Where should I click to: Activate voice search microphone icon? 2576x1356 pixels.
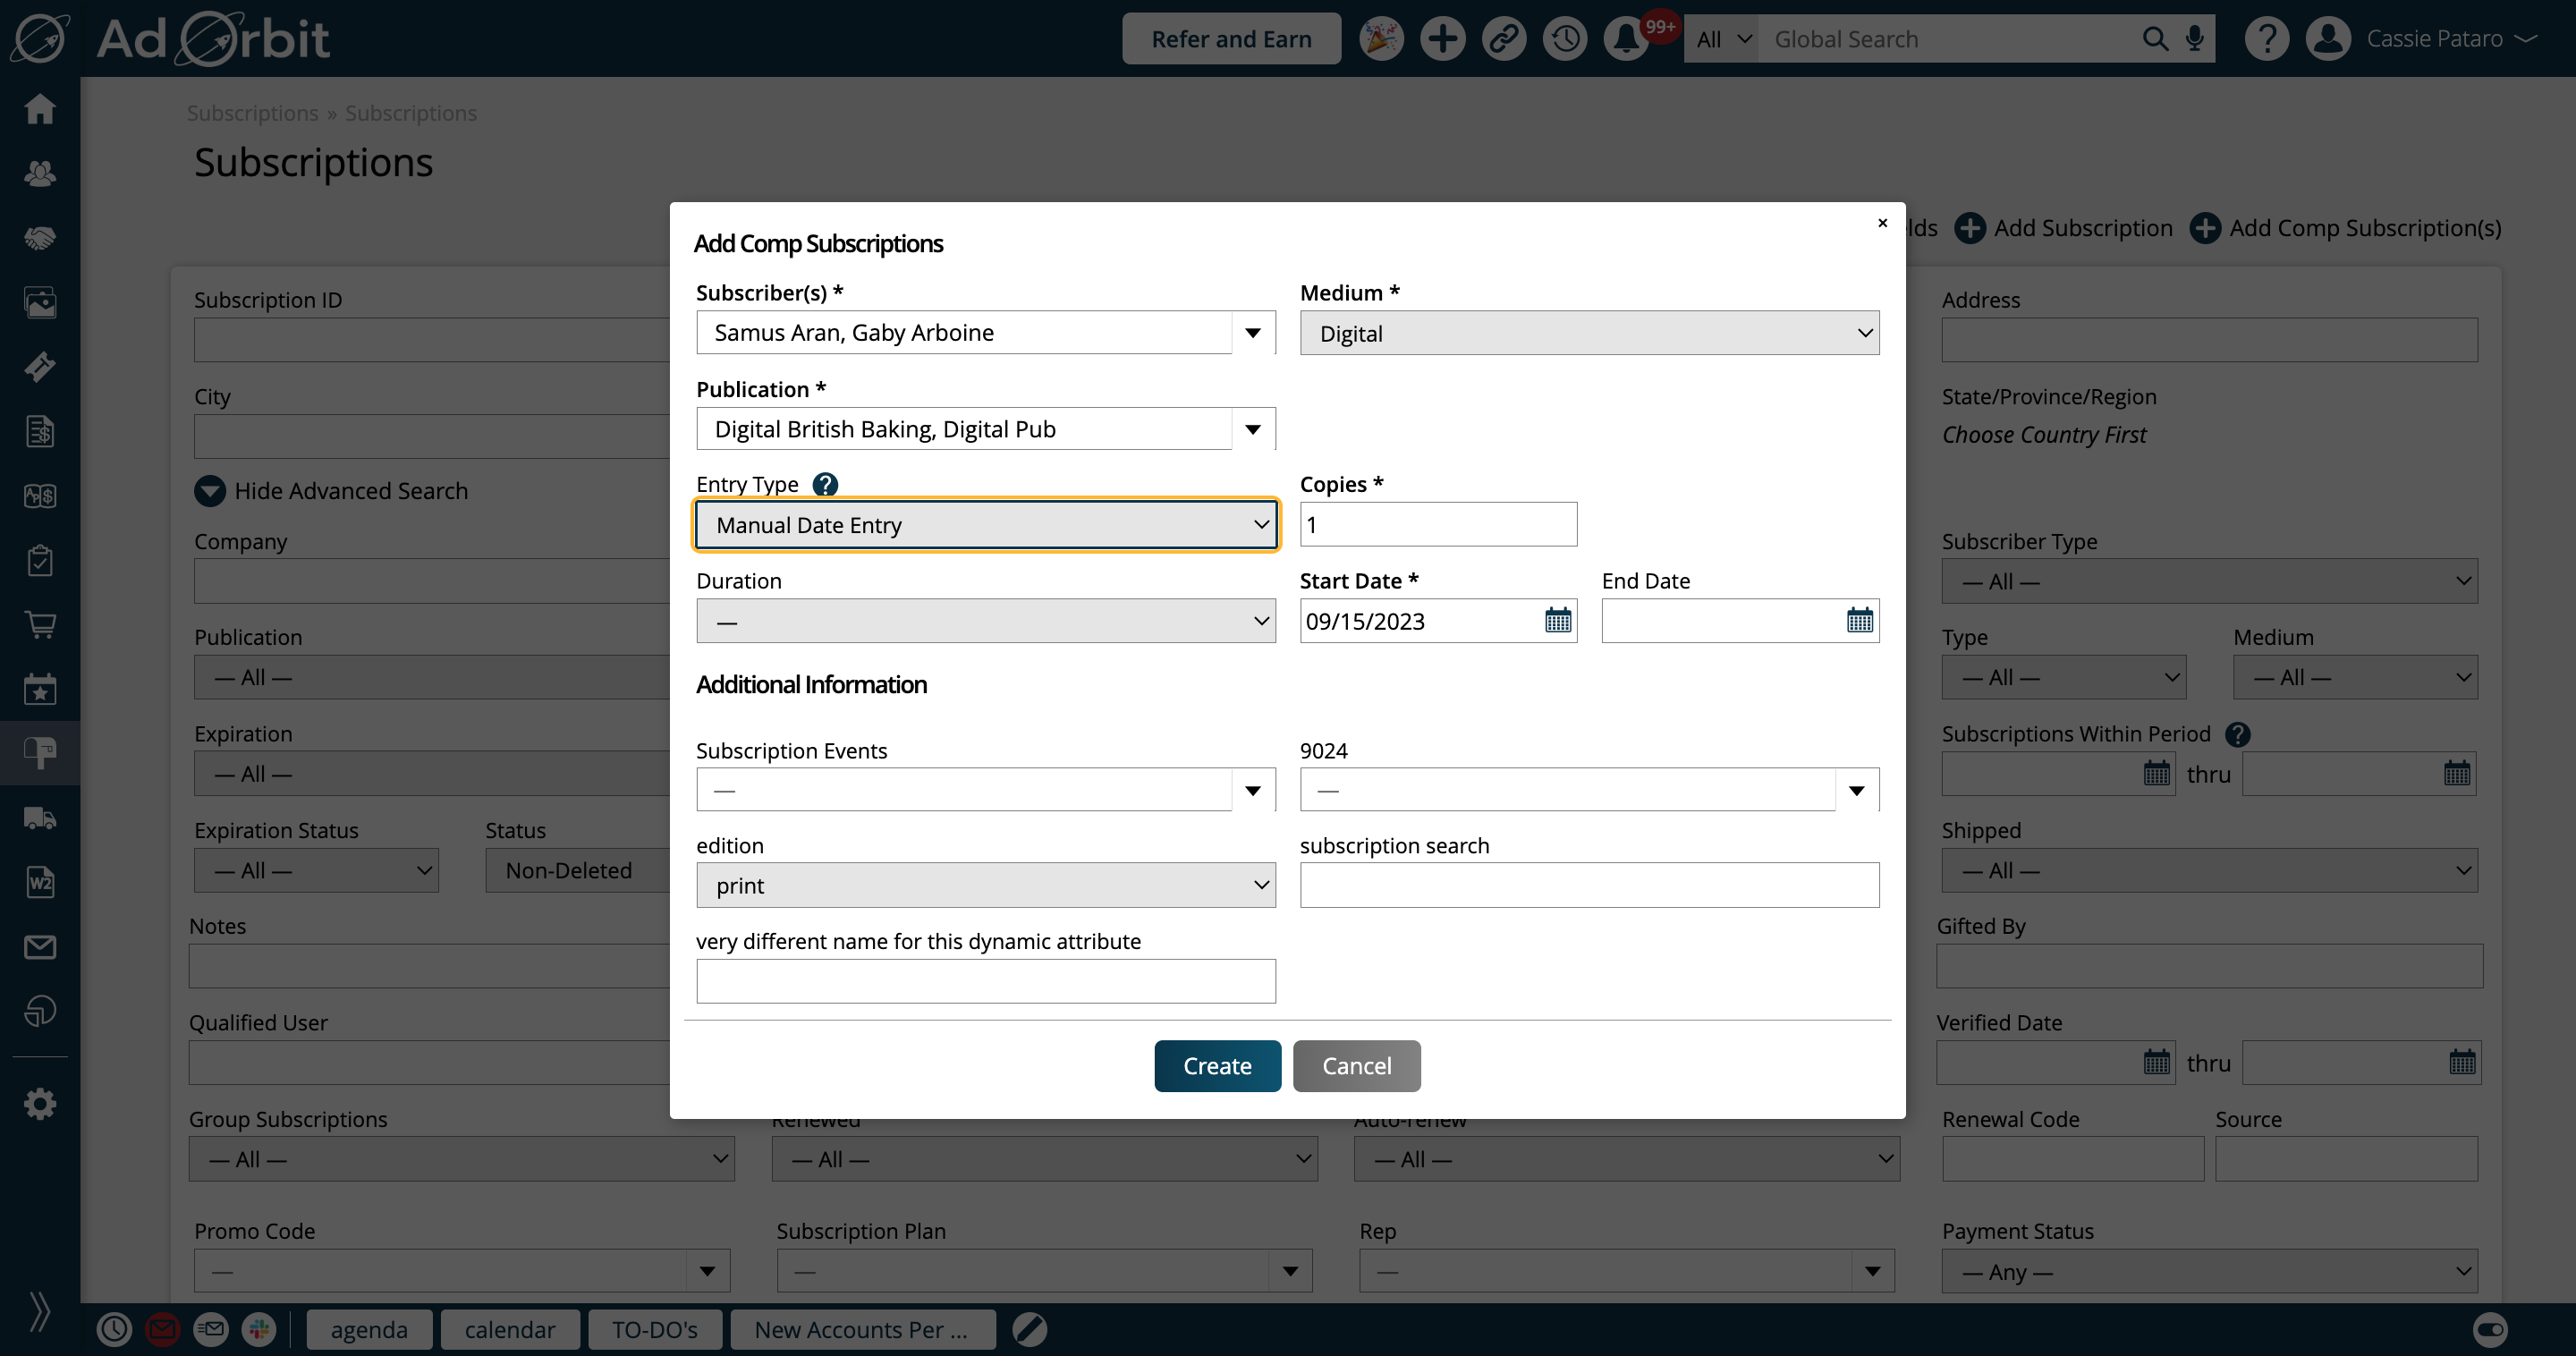click(x=2195, y=39)
